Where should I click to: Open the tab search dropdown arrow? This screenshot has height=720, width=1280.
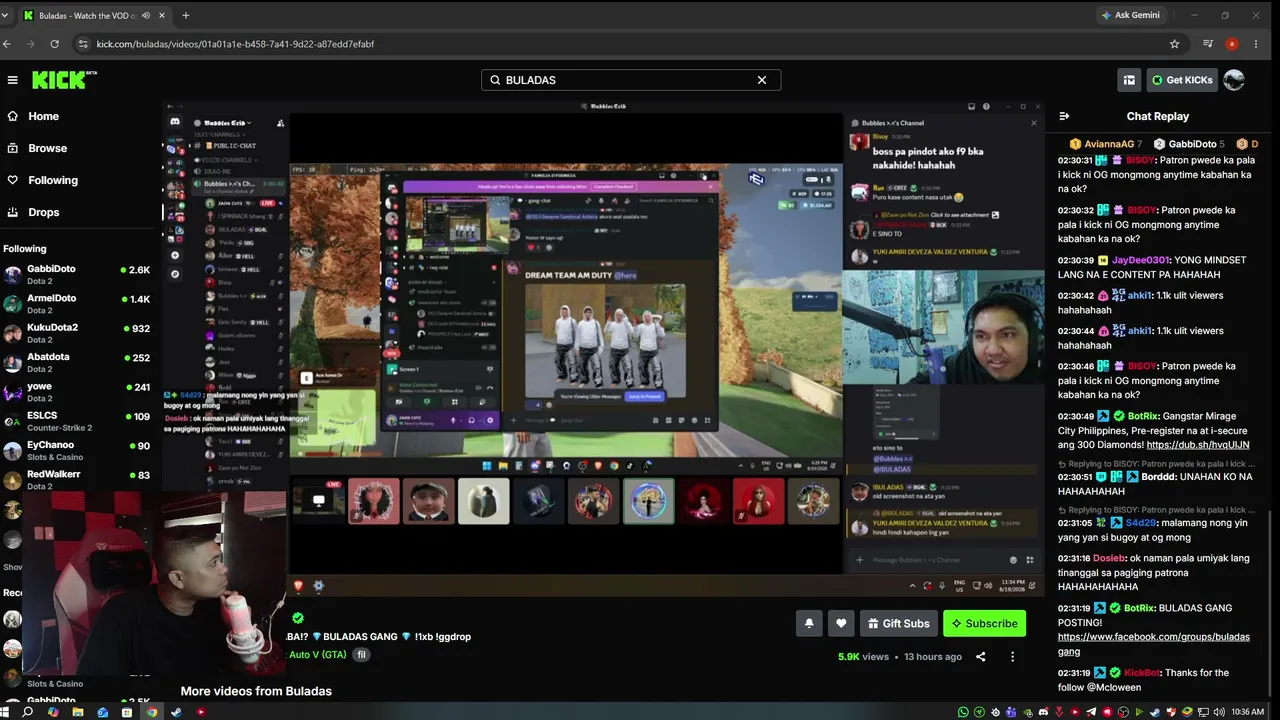coord(7,15)
